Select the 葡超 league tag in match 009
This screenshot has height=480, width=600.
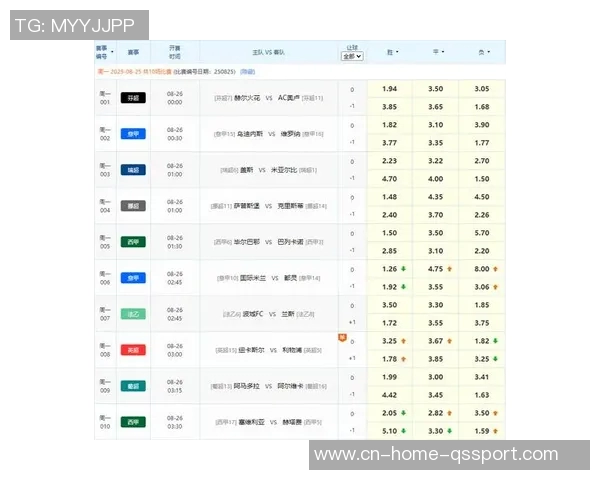click(x=133, y=386)
